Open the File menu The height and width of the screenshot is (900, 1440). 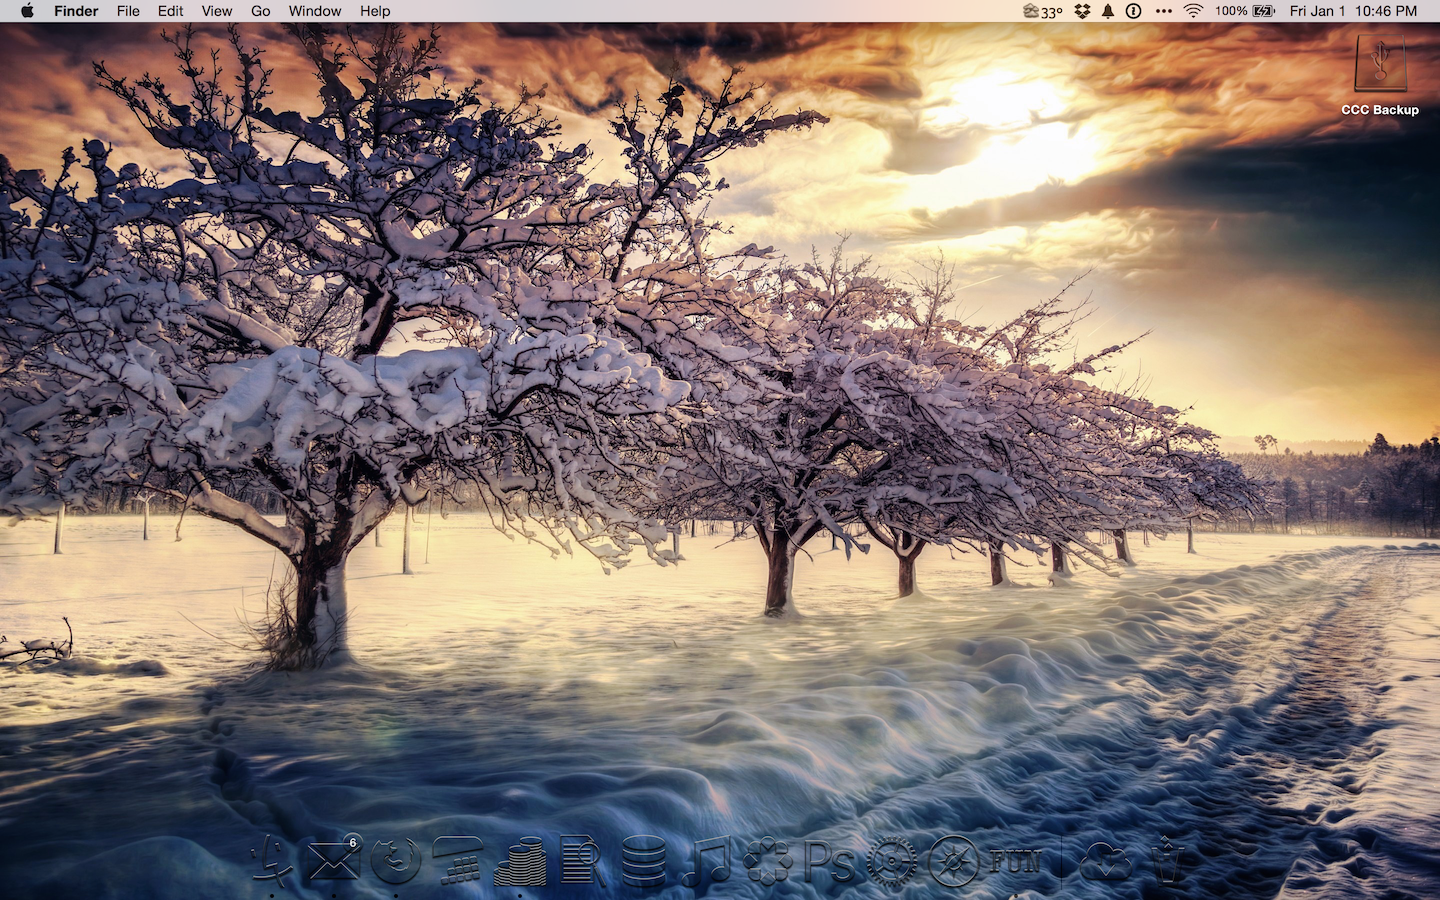(128, 11)
